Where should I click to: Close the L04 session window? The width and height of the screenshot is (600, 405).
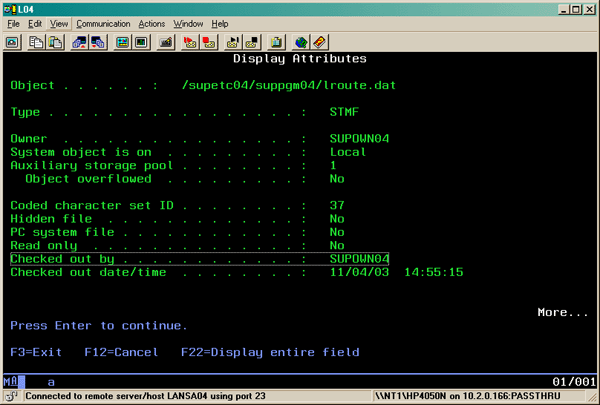tap(589, 10)
